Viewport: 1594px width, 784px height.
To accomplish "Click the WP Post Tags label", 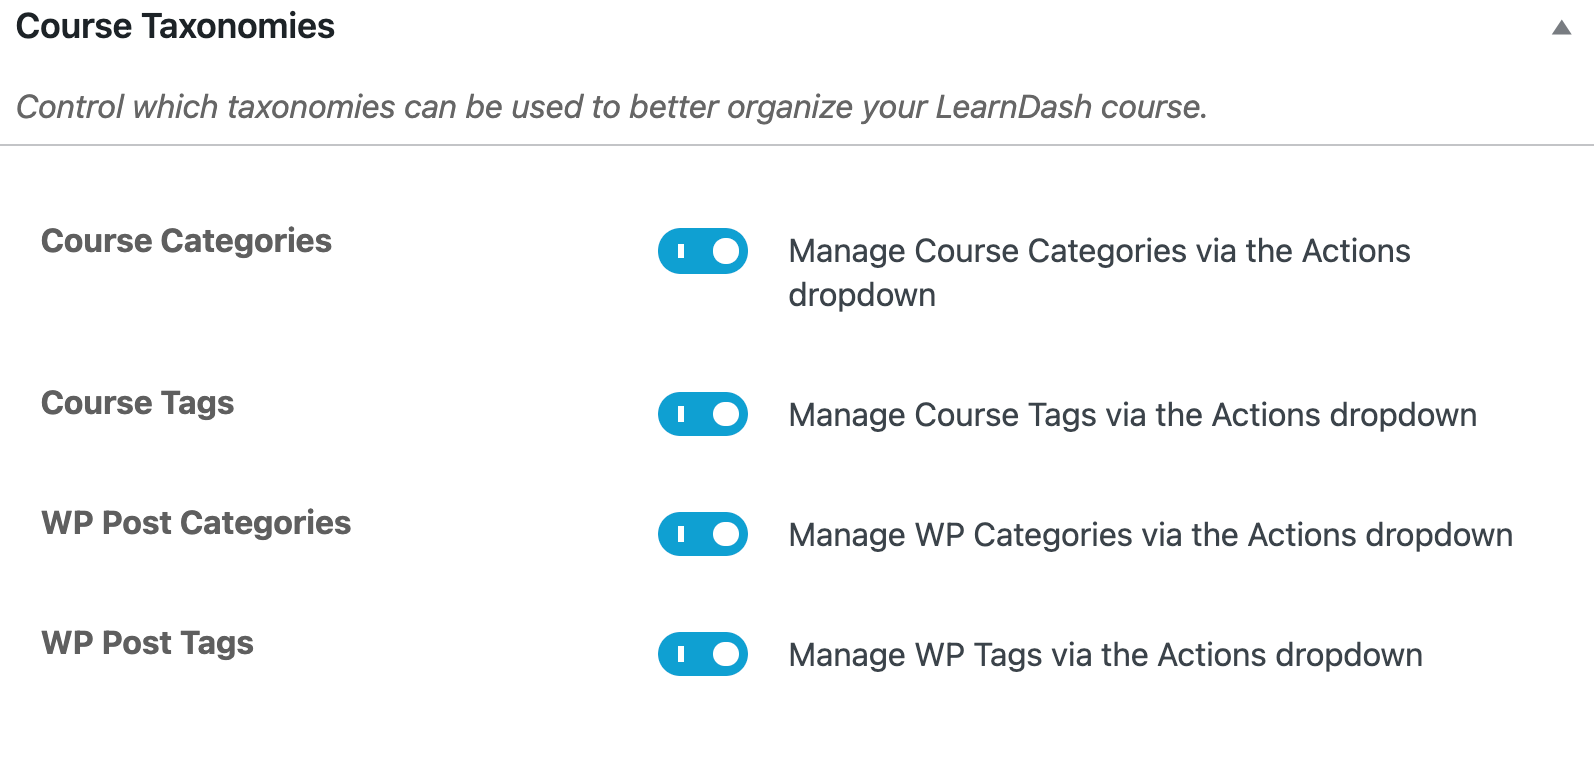I will tap(147, 643).
